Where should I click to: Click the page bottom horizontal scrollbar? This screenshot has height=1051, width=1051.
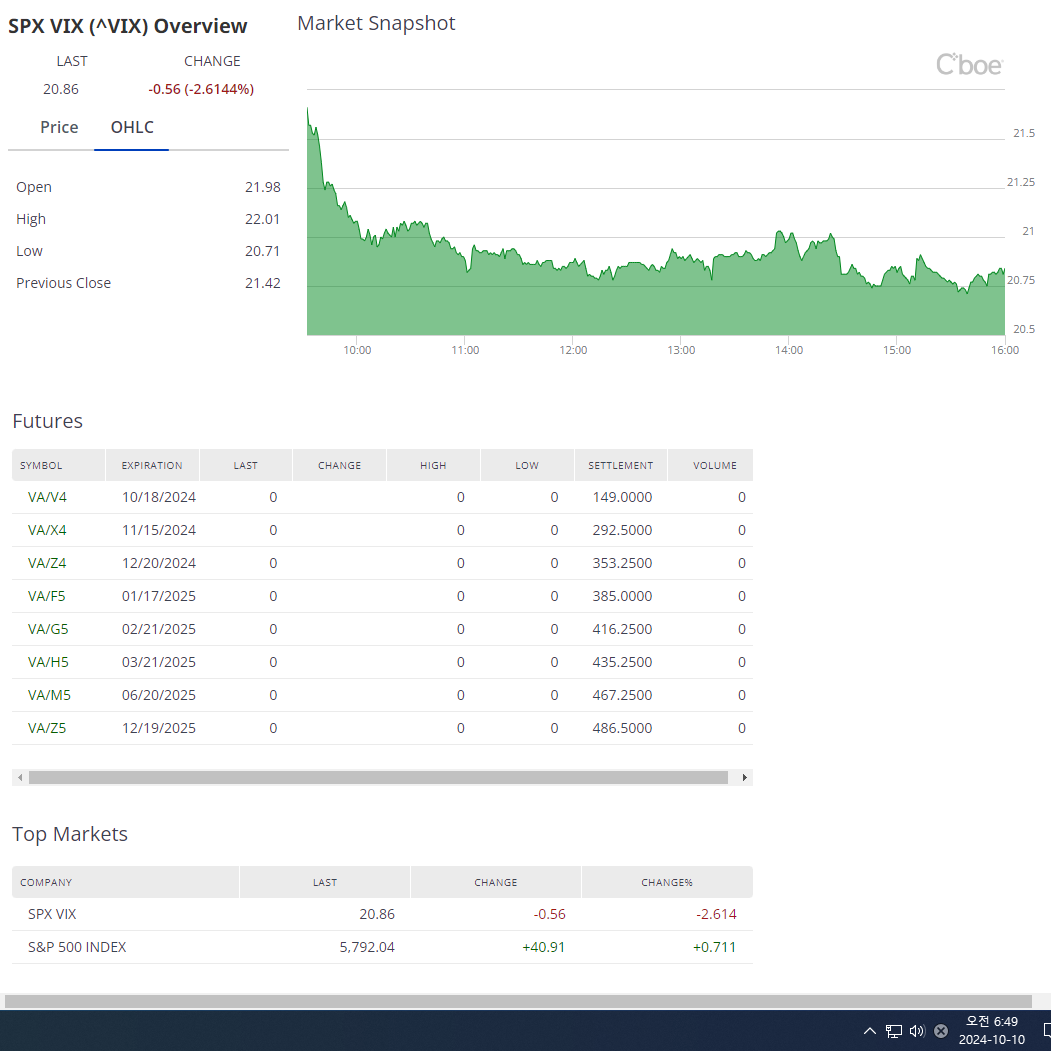517,1001
